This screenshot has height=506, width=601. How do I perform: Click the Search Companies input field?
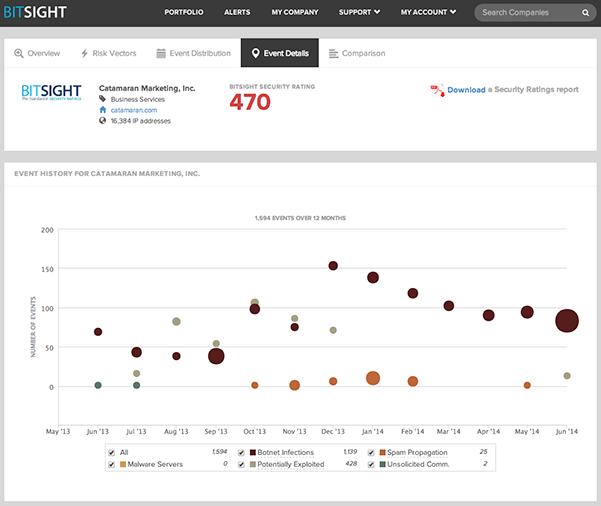(526, 13)
